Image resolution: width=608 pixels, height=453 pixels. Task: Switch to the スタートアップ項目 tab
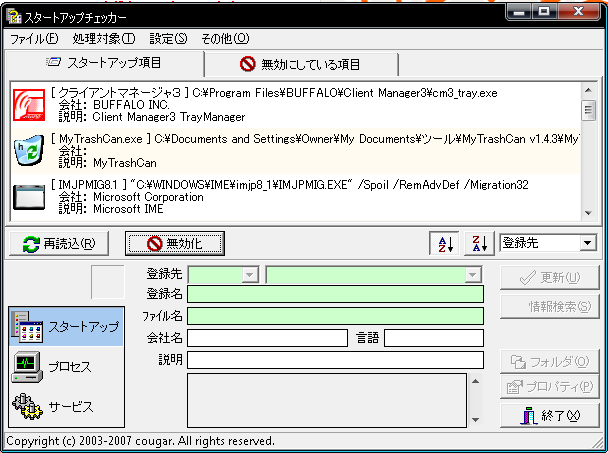point(105,63)
